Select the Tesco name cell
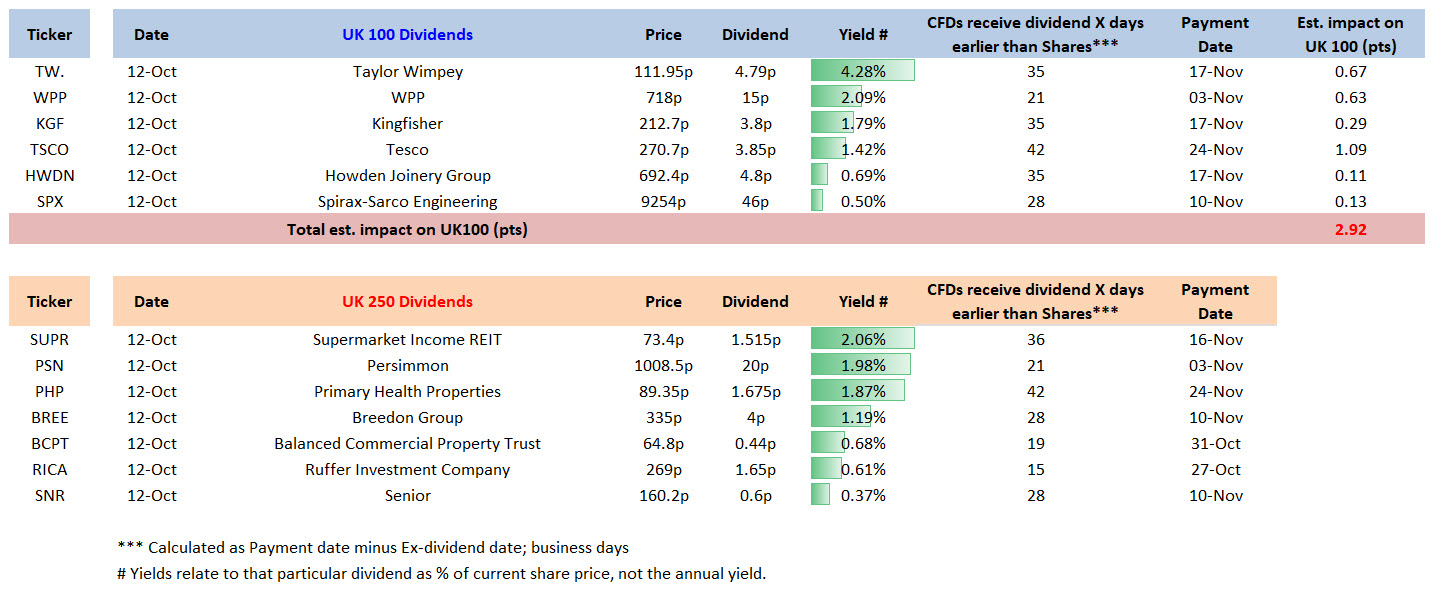 408,150
